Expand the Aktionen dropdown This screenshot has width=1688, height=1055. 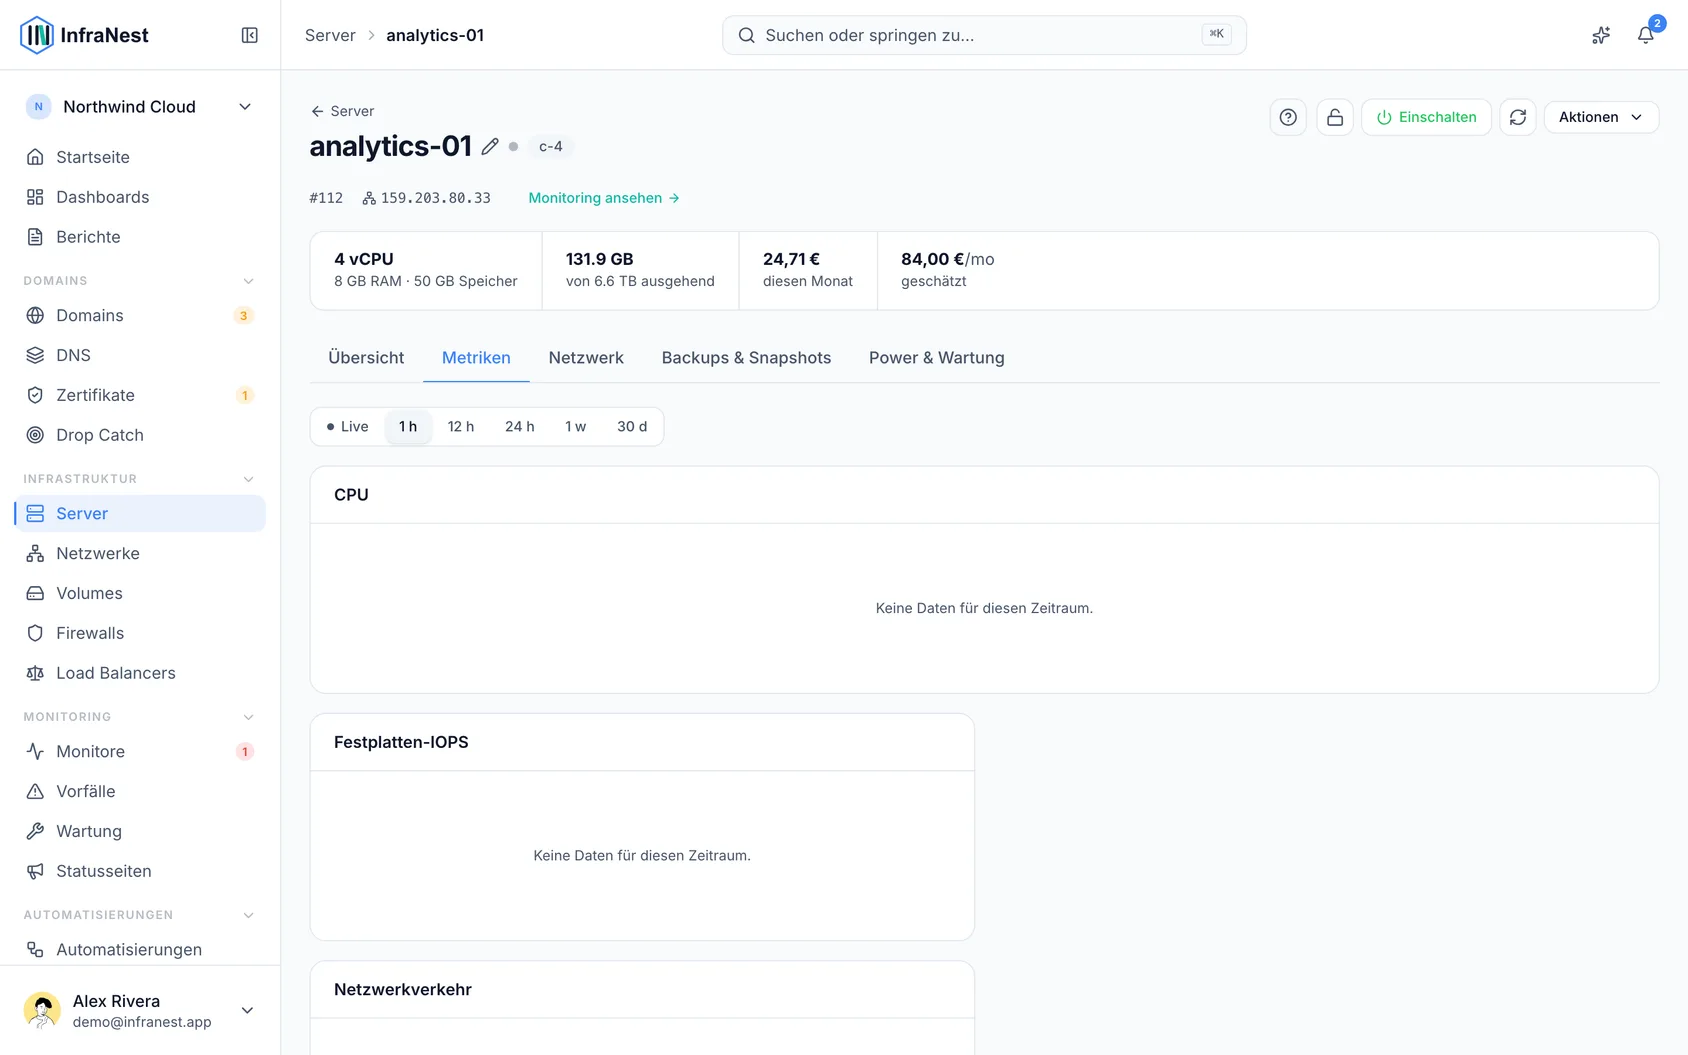1601,117
